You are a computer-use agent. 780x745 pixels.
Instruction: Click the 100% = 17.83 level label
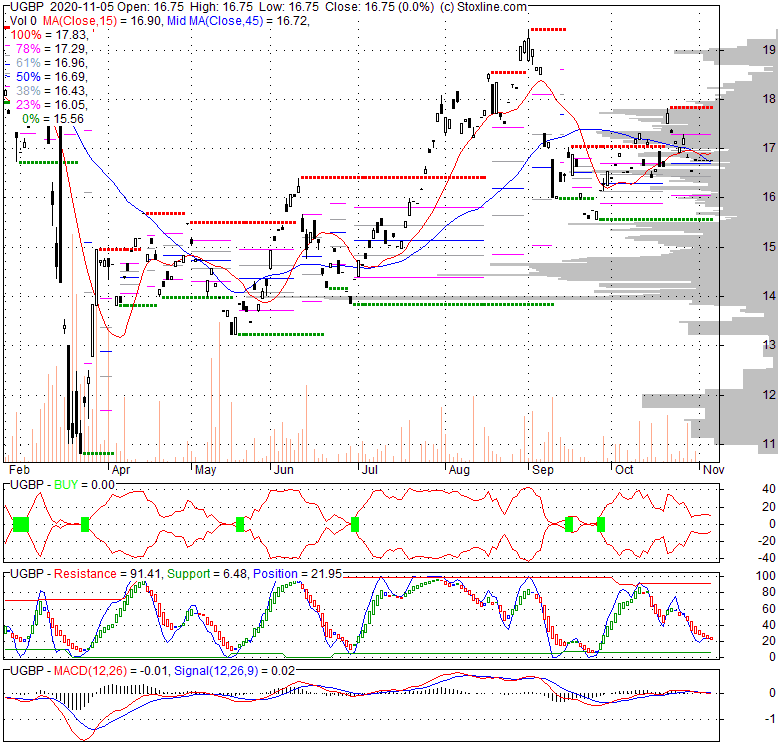[x=49, y=35]
